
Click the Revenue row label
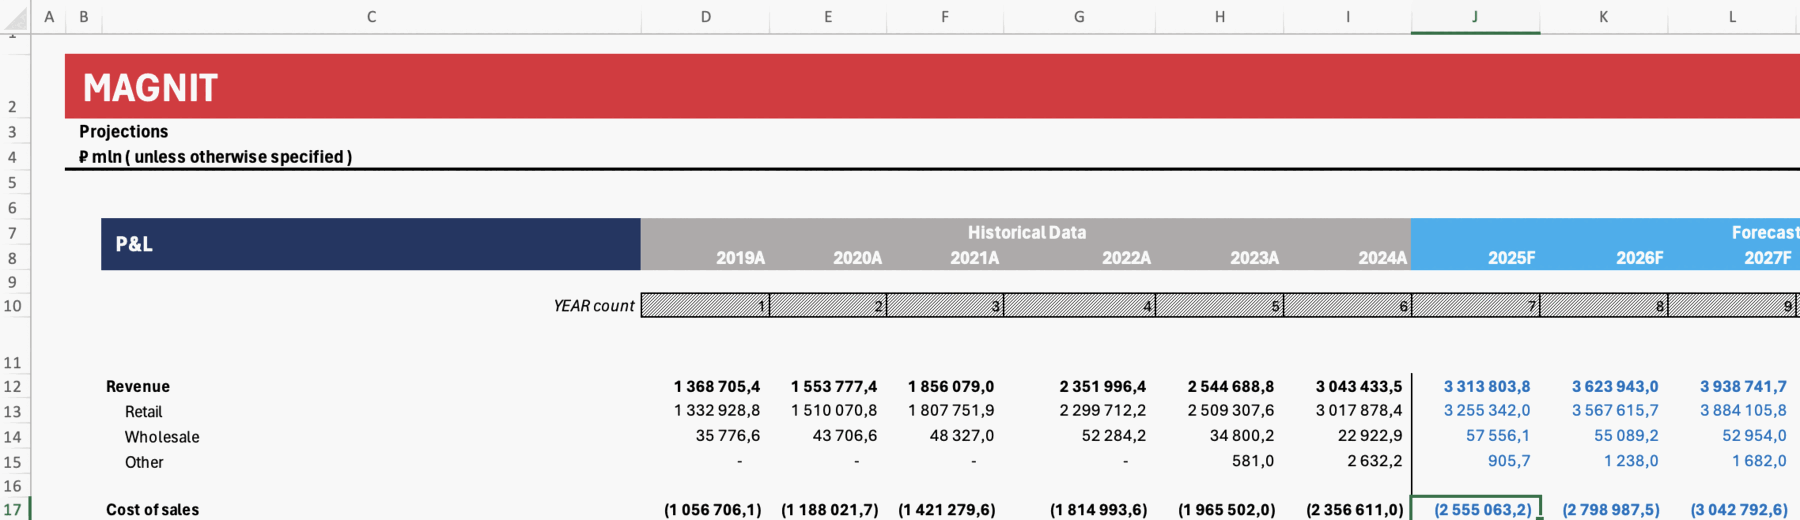138,387
